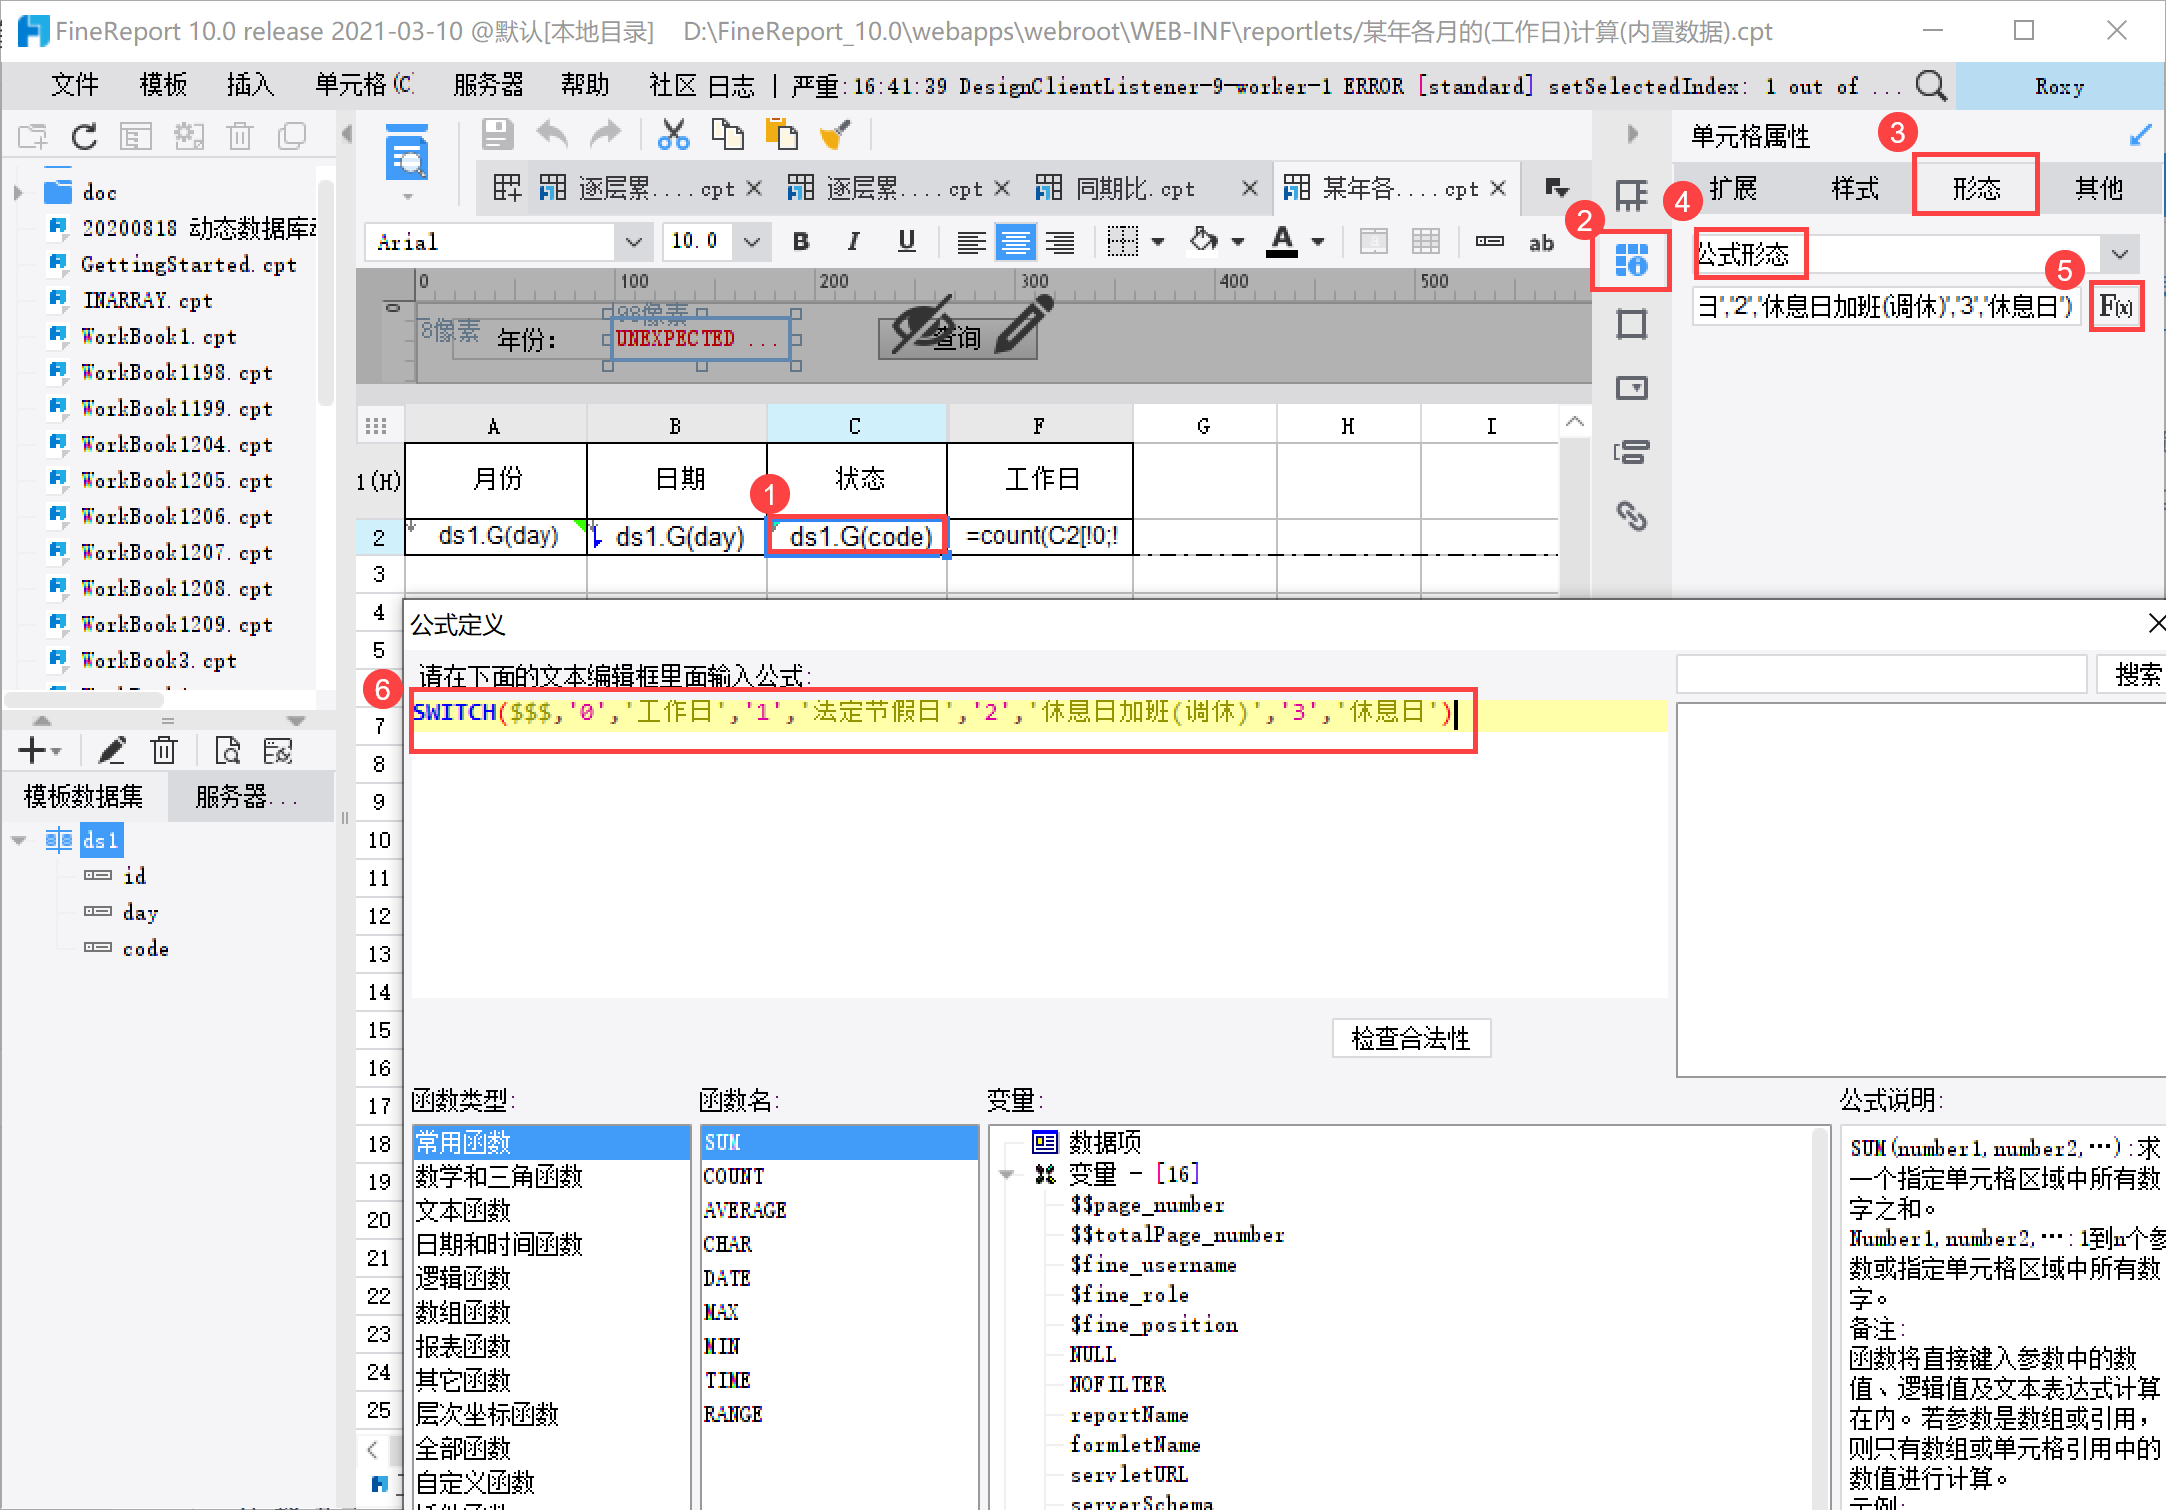Toggle italic formatting
This screenshot has height=1510, width=2166.
click(853, 241)
